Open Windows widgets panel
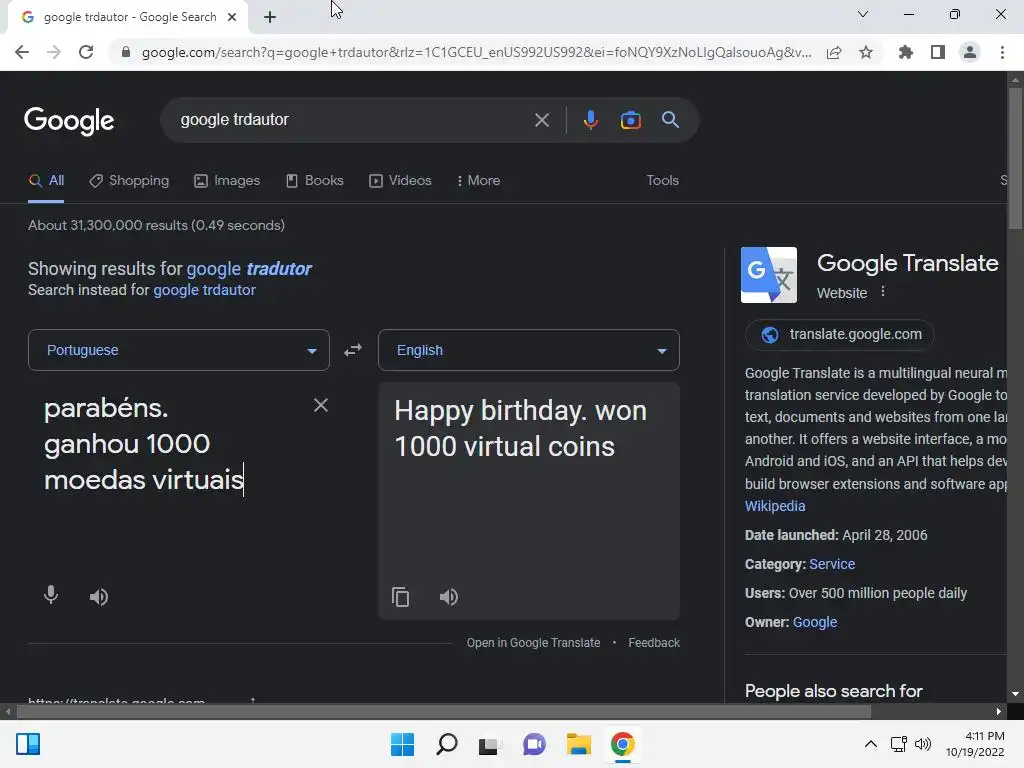1024x768 pixels. coord(28,744)
